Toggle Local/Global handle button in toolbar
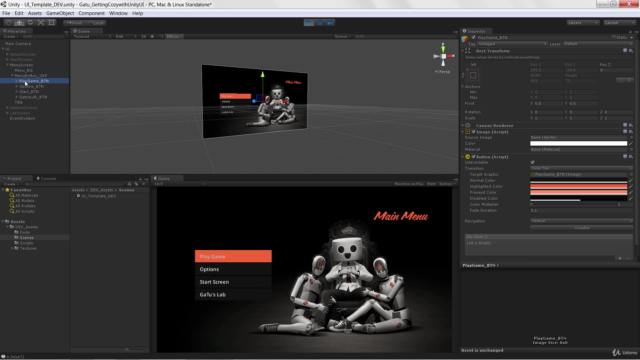The image size is (640, 360). click(96, 23)
